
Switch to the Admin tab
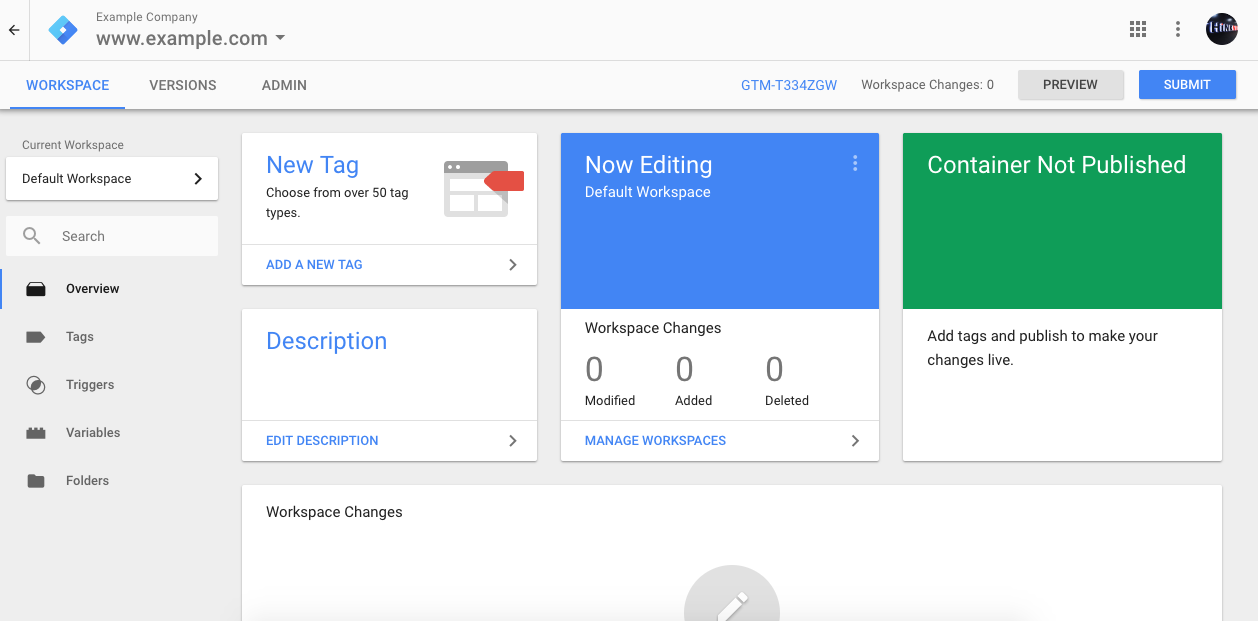[284, 85]
